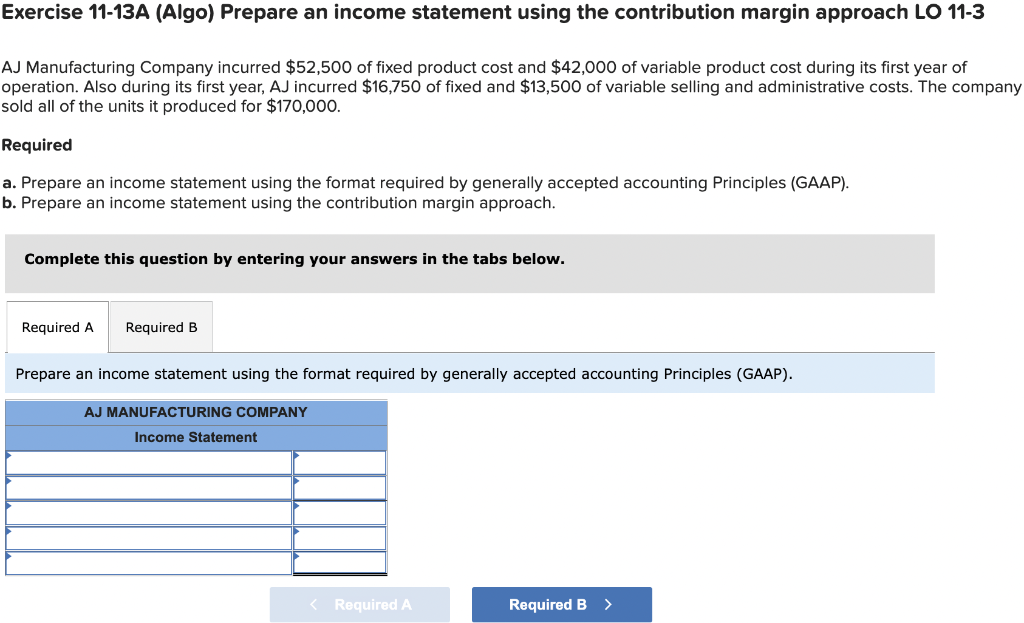1024x623 pixels.
Task: Click the AJ MANUFACTURING COMPANY title bar
Action: tap(196, 412)
